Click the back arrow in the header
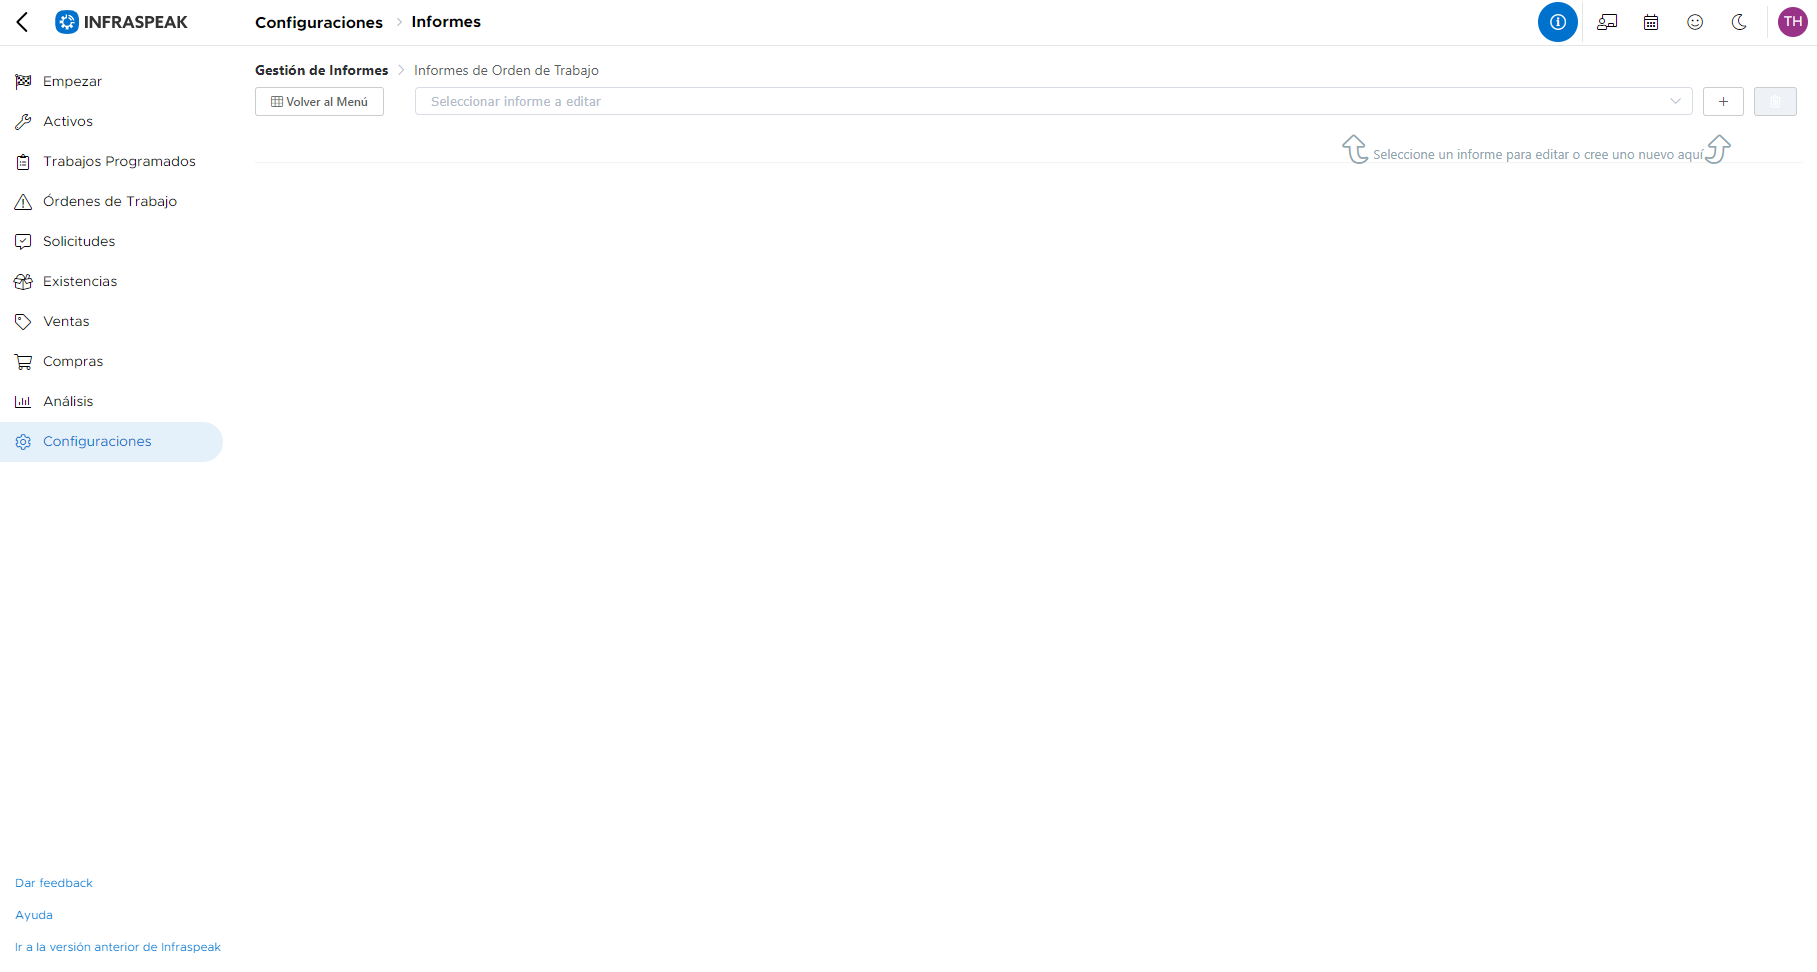The image size is (1817, 972). 22,22
